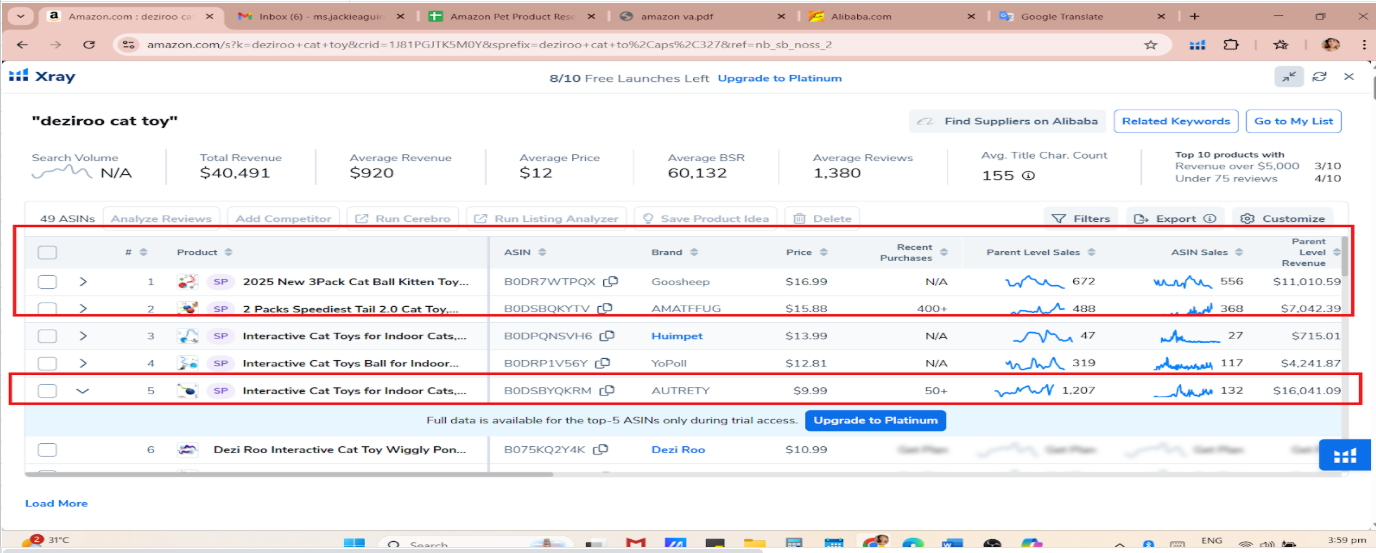Go back using the browser back arrow
Viewport: 1376px width, 553px height.
23,45
